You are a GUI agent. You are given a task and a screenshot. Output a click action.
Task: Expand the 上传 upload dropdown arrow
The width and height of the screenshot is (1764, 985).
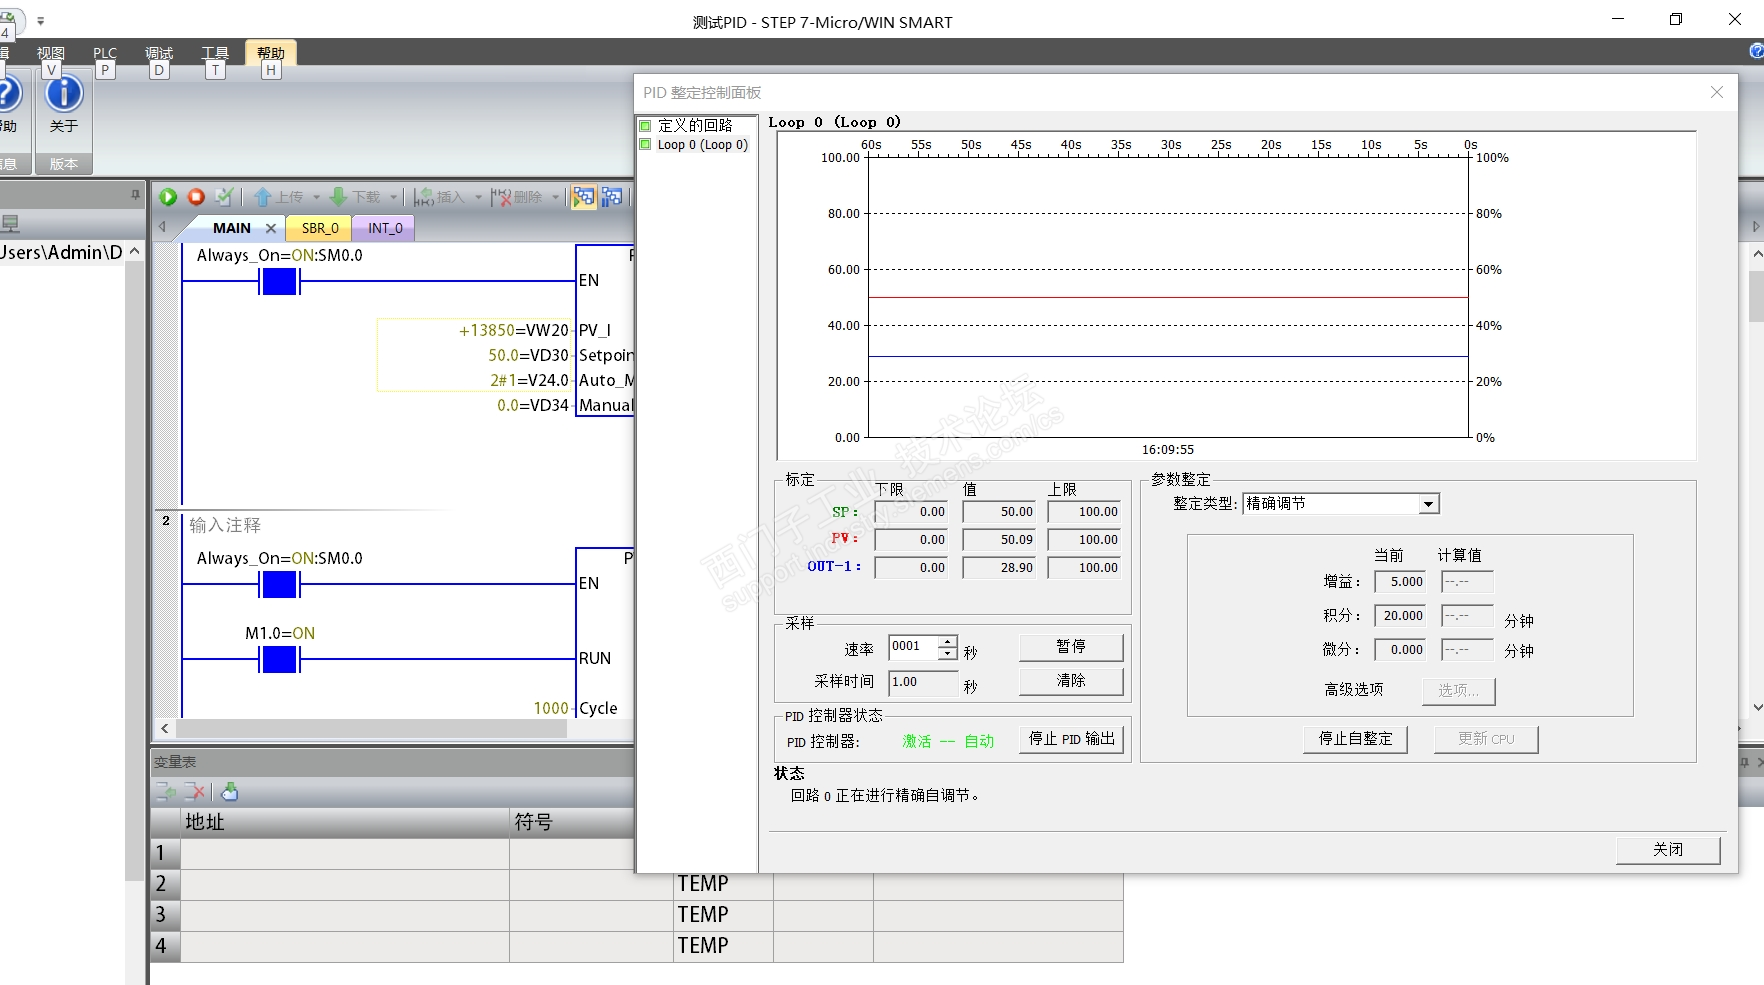pyautogui.click(x=316, y=198)
